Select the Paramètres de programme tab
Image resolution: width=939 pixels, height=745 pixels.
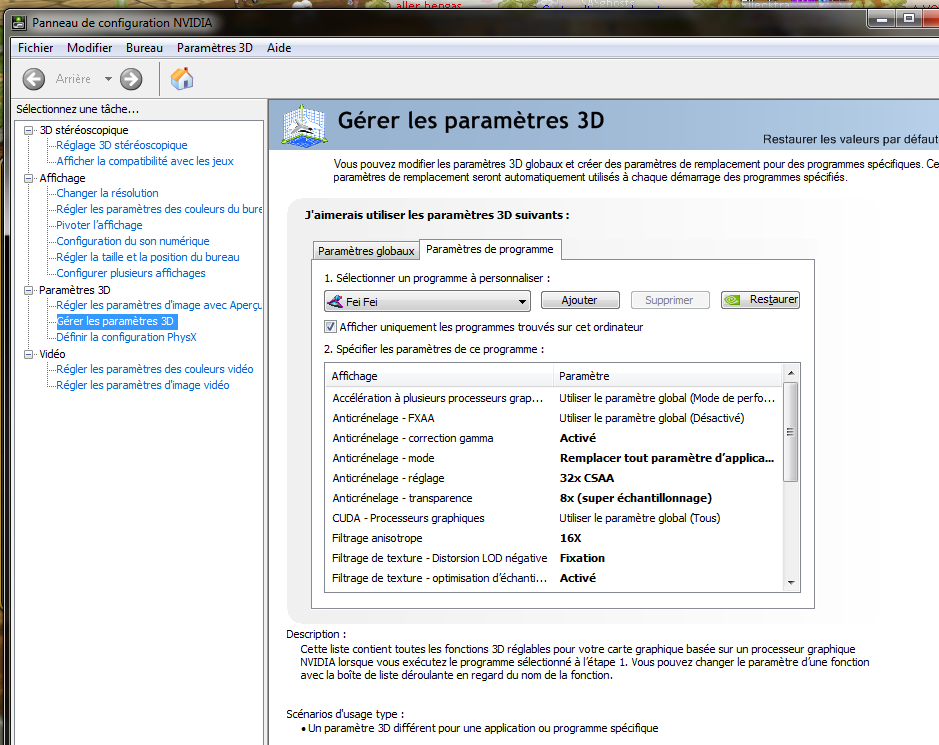pyautogui.click(x=490, y=249)
